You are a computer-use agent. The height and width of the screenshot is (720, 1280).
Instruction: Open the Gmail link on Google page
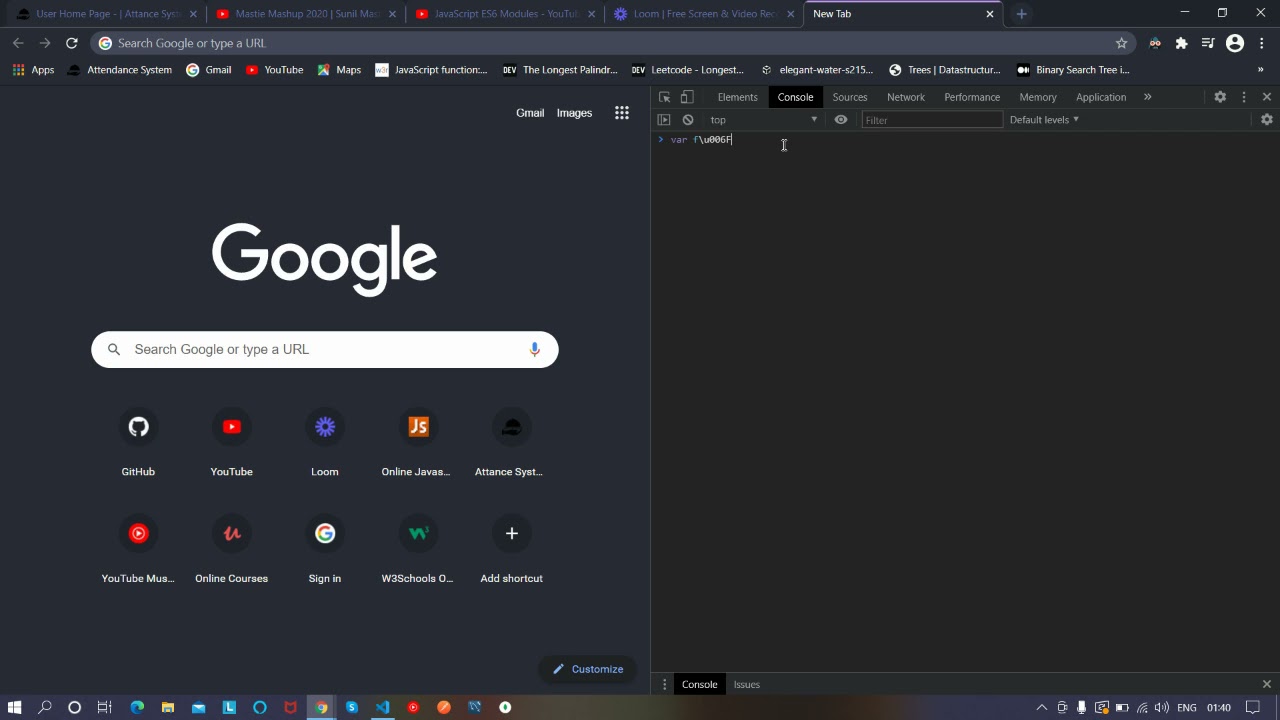pyautogui.click(x=530, y=113)
